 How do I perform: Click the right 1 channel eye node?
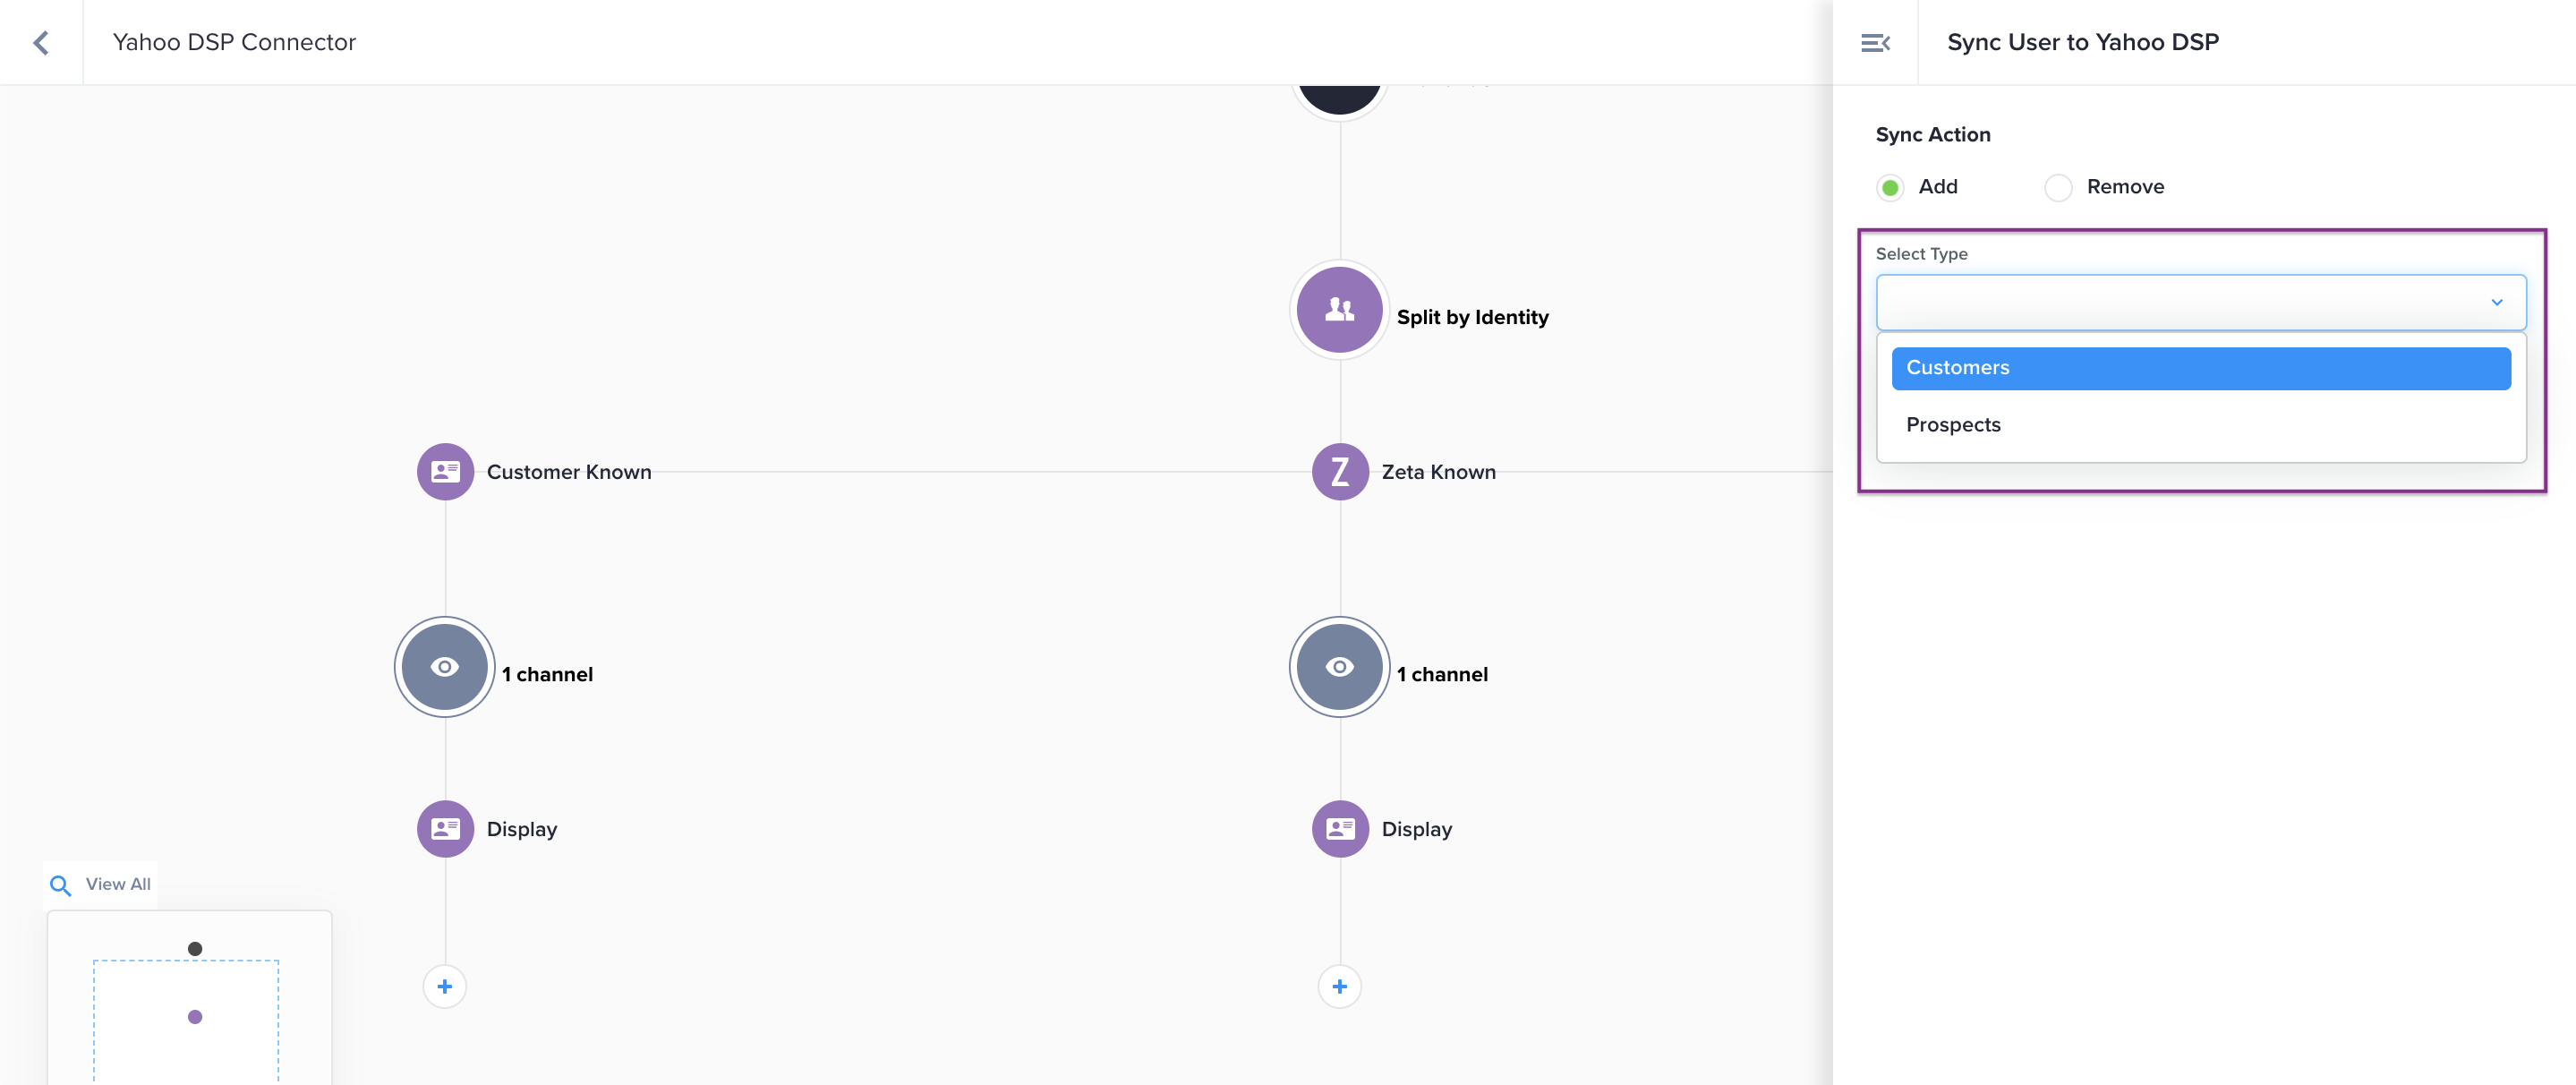point(1339,666)
